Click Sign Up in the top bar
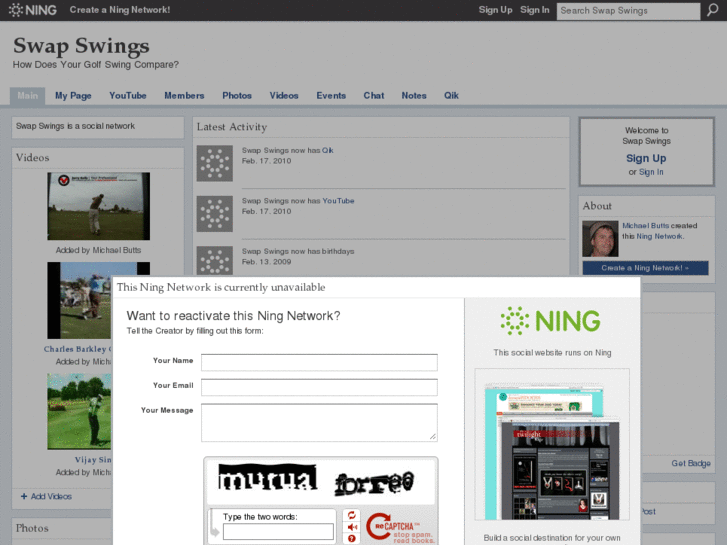The image size is (727, 545). pos(495,10)
